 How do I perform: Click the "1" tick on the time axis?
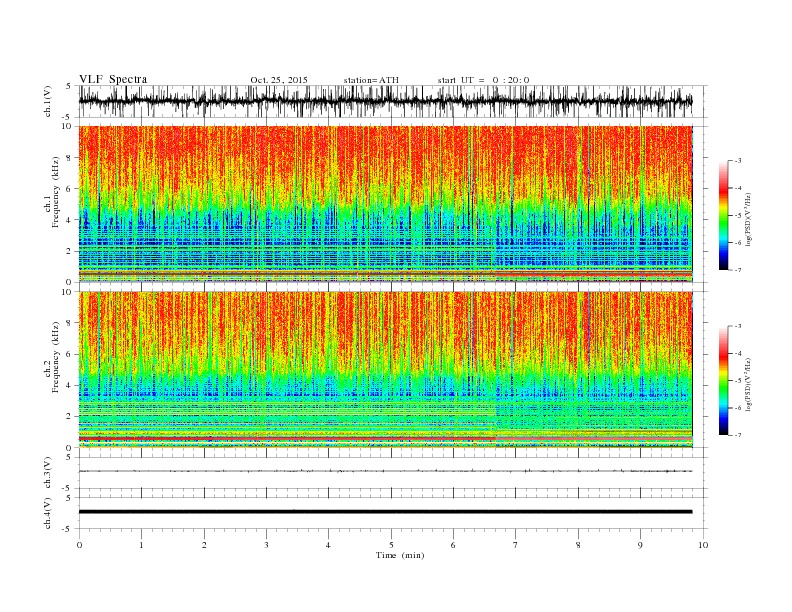141,545
